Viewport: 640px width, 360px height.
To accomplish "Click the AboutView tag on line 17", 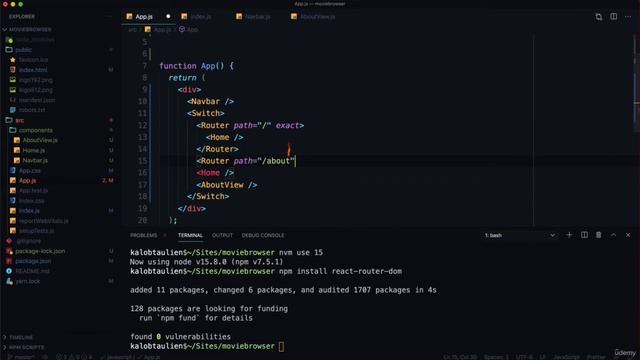I will click(227, 185).
